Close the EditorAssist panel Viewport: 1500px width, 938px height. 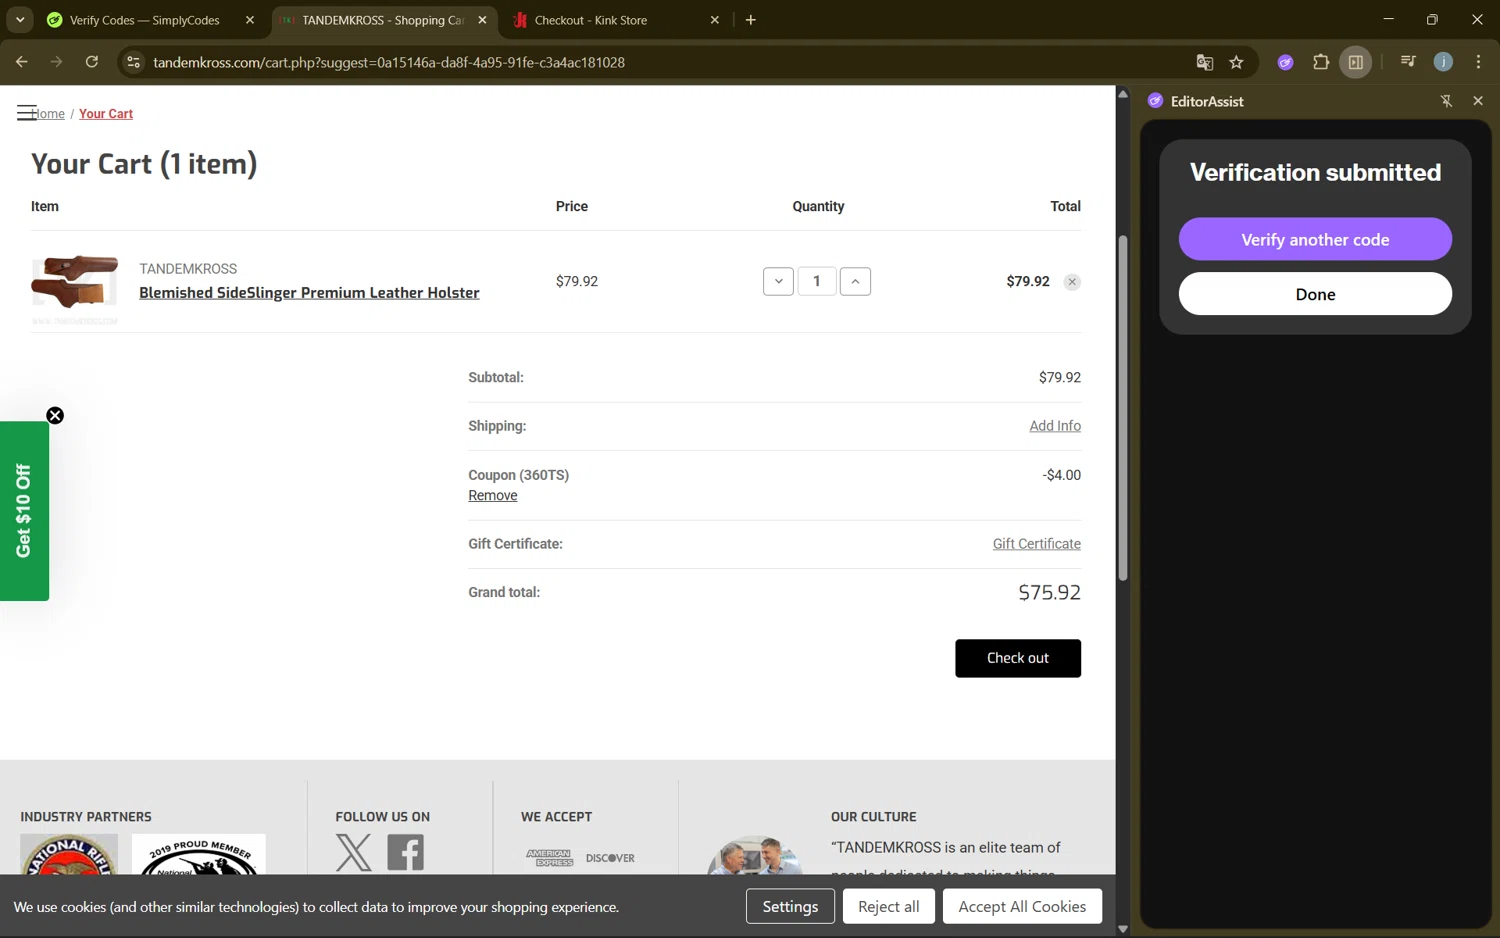pyautogui.click(x=1478, y=101)
